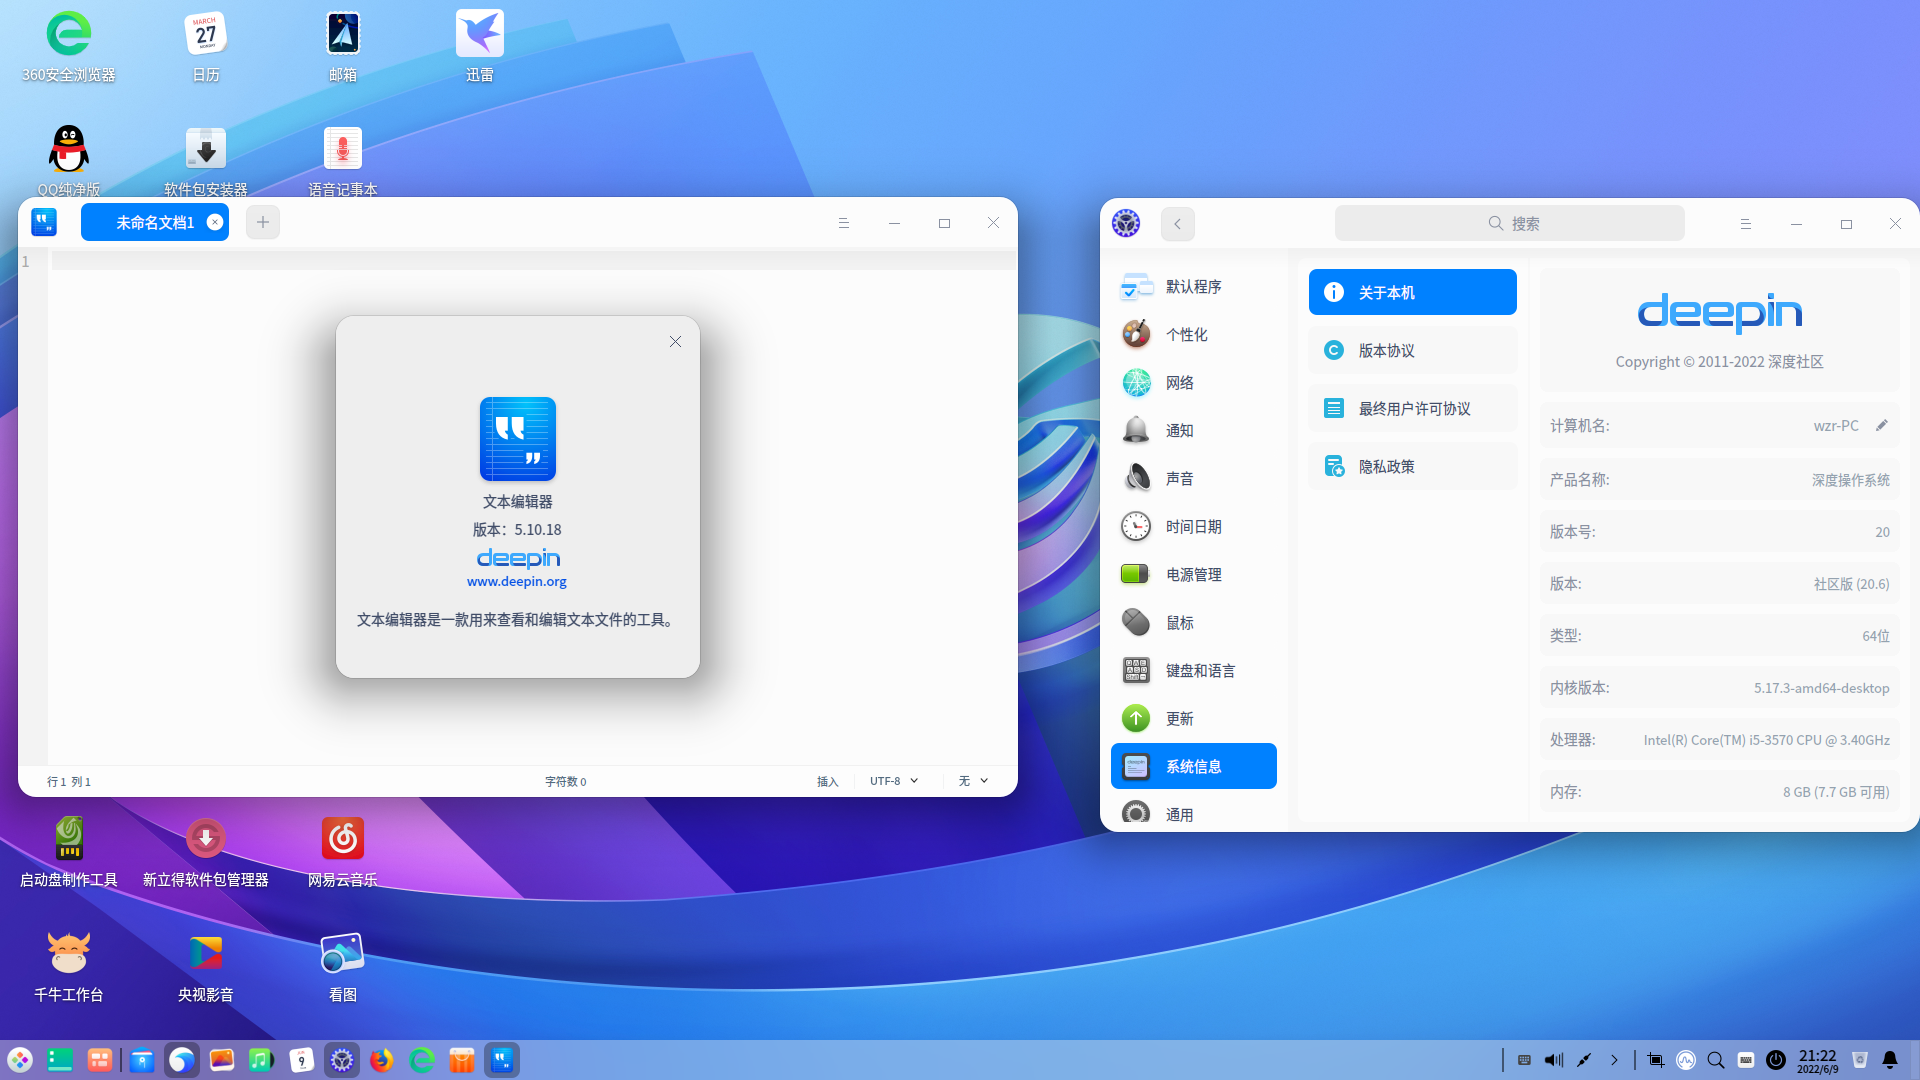Open the text editor hamburger menu
1920x1080 pixels.
point(843,223)
